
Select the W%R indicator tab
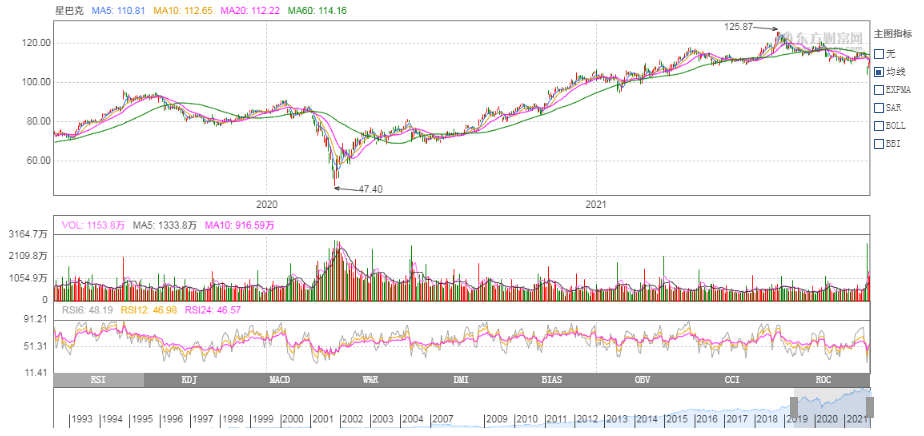click(x=371, y=380)
